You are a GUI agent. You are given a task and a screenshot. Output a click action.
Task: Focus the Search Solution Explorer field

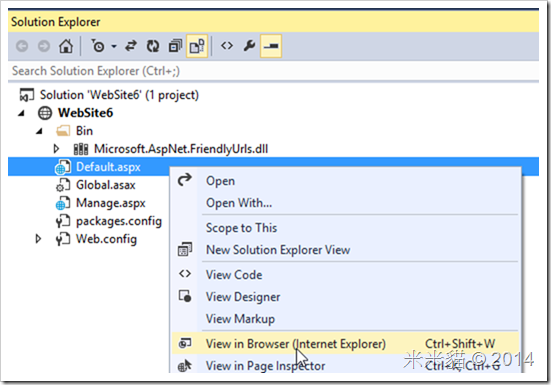pos(273,71)
